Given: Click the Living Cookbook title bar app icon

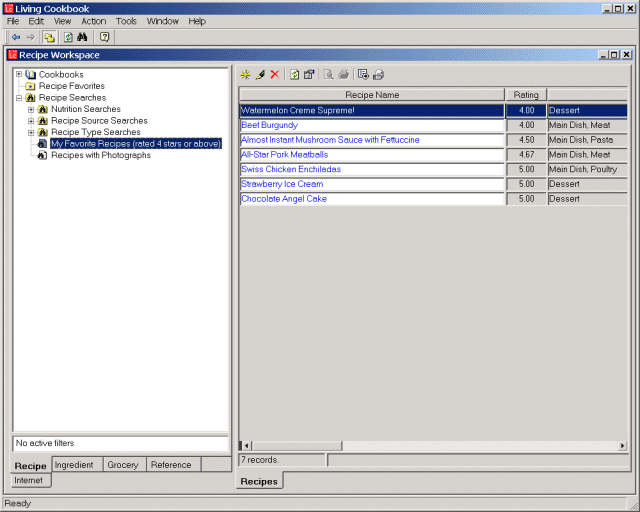Looking at the screenshot, I should tap(9, 9).
